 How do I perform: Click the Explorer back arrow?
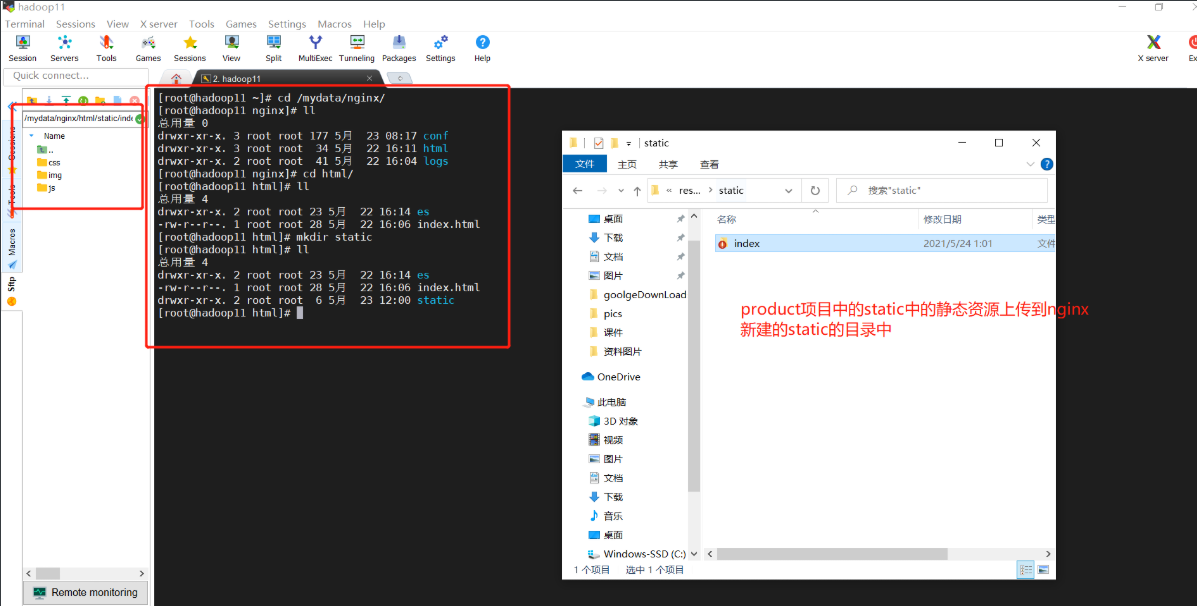[x=577, y=191]
